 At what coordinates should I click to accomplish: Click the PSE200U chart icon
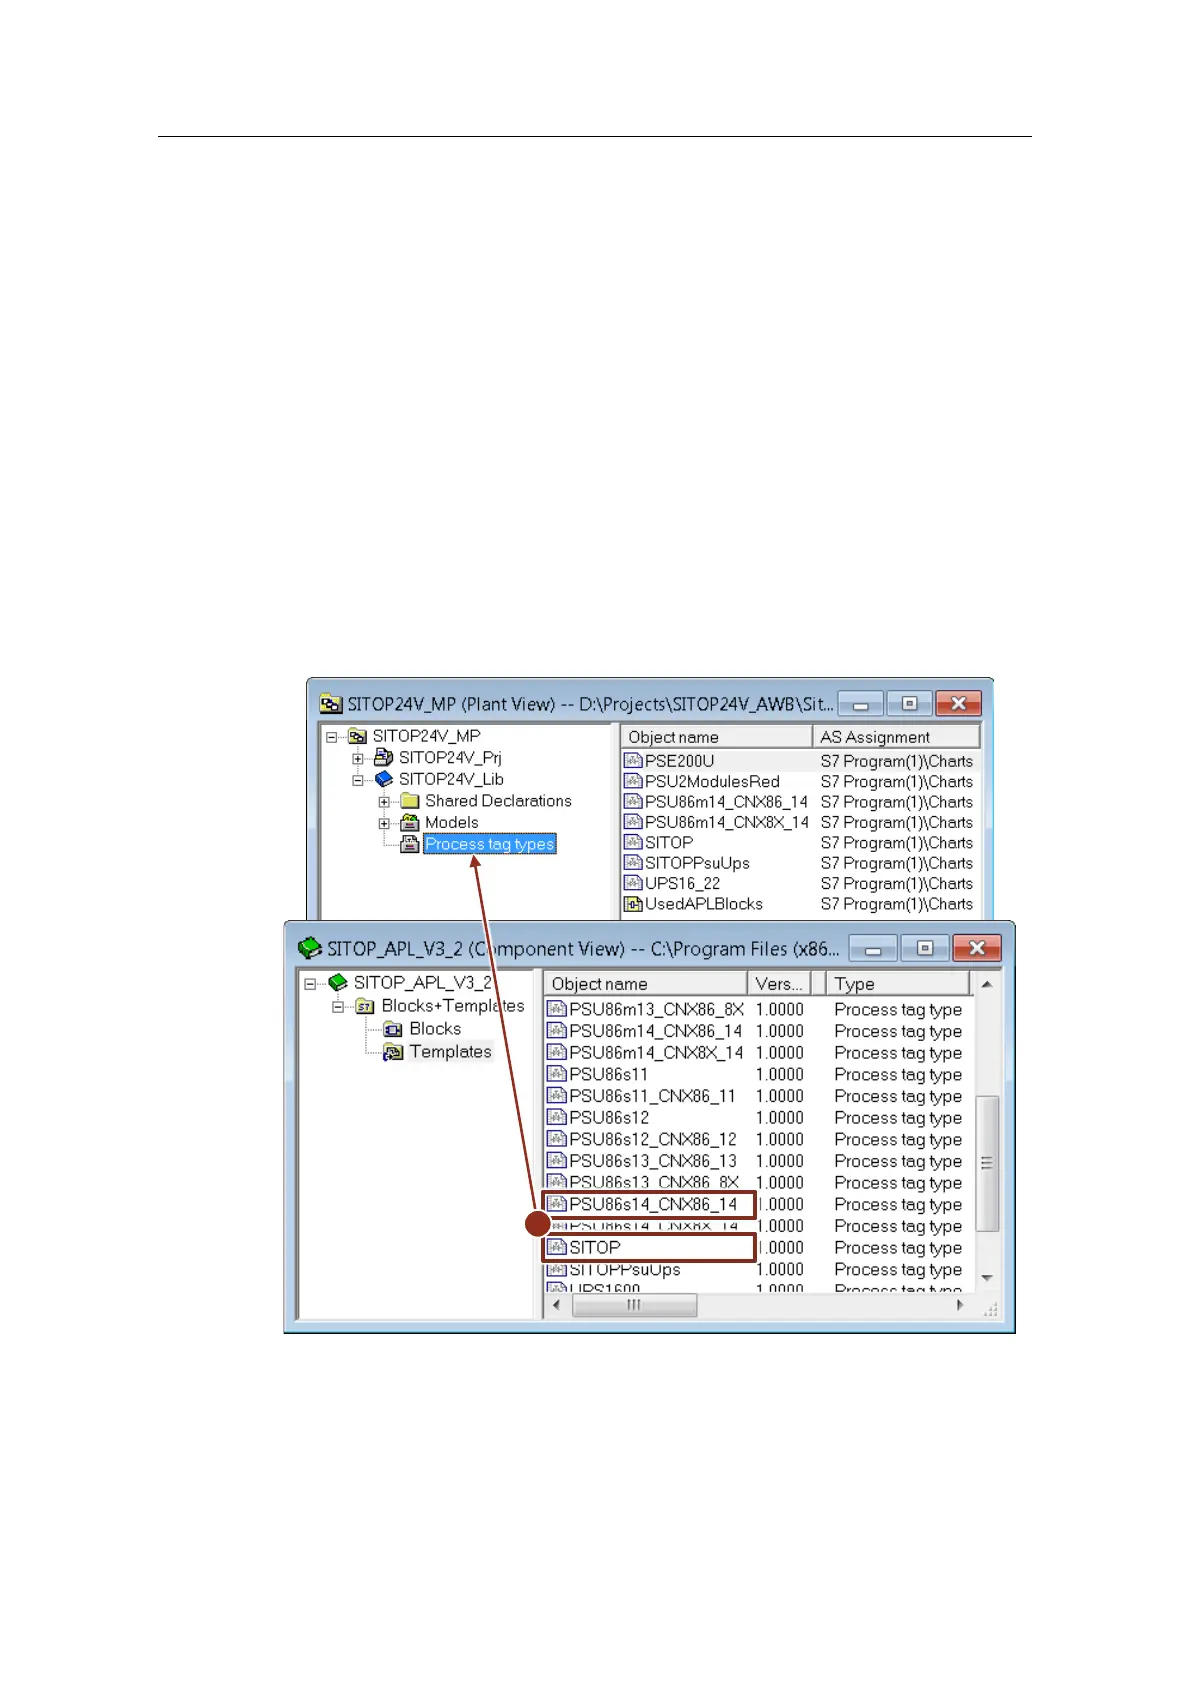pyautogui.click(x=633, y=761)
